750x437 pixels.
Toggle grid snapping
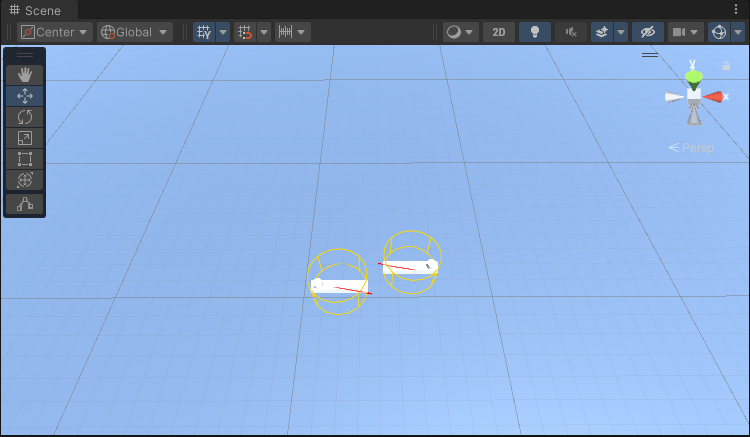pos(245,32)
